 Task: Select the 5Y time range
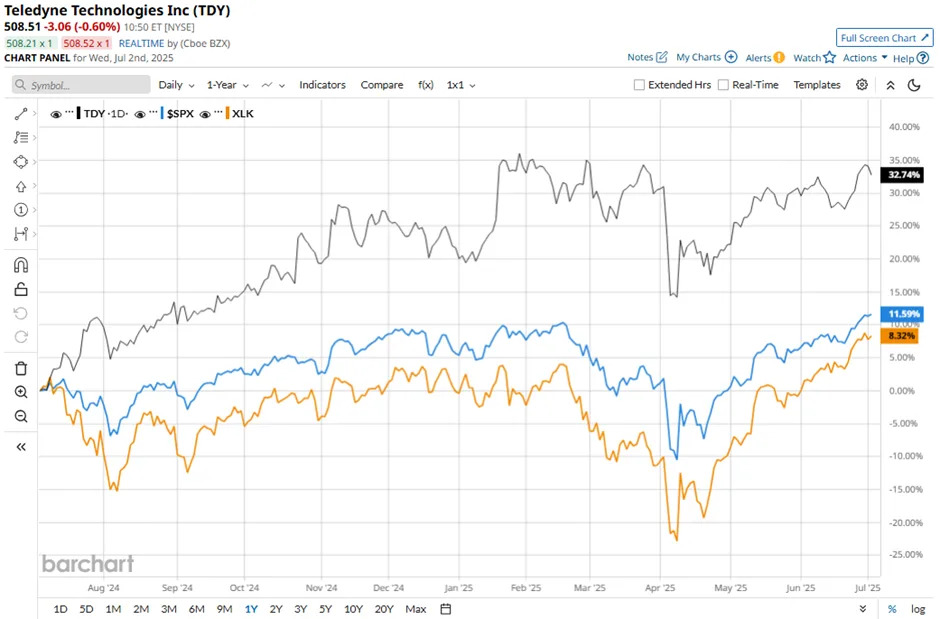(326, 609)
